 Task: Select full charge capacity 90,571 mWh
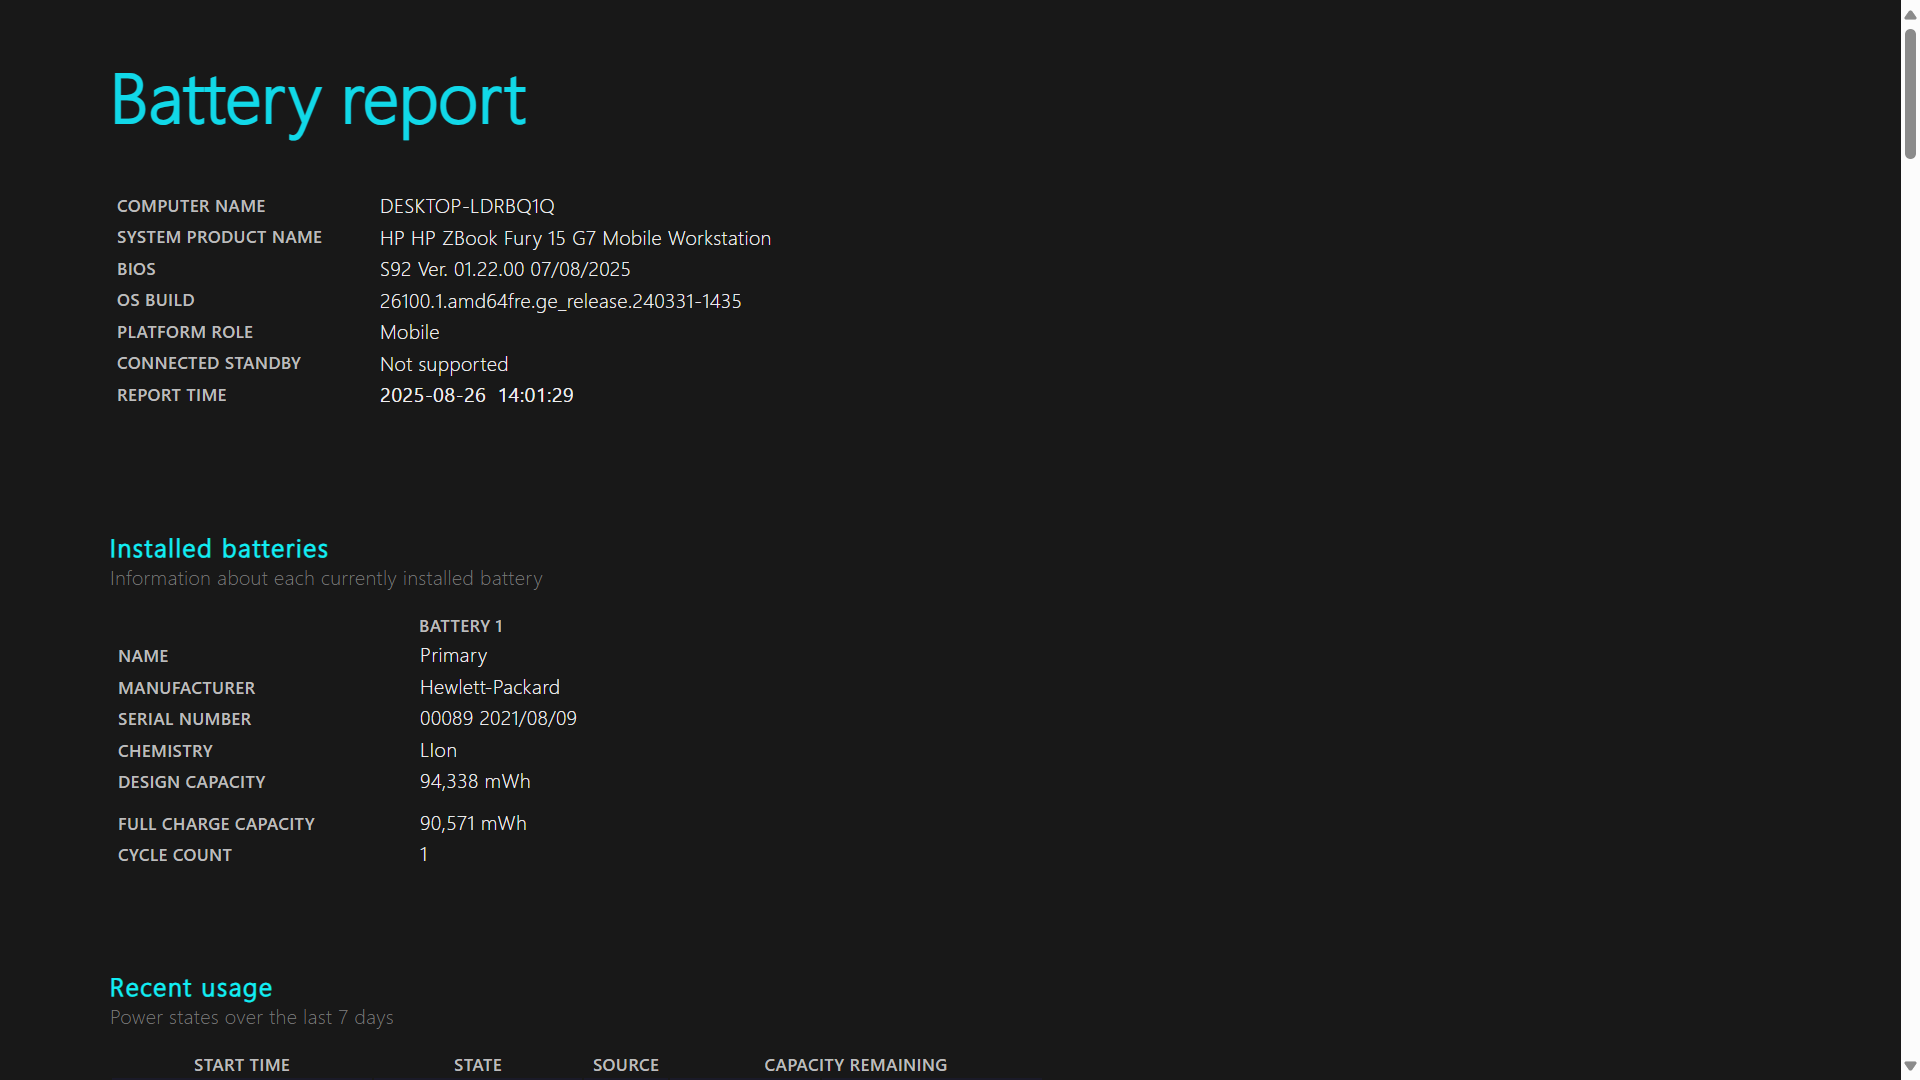point(473,823)
